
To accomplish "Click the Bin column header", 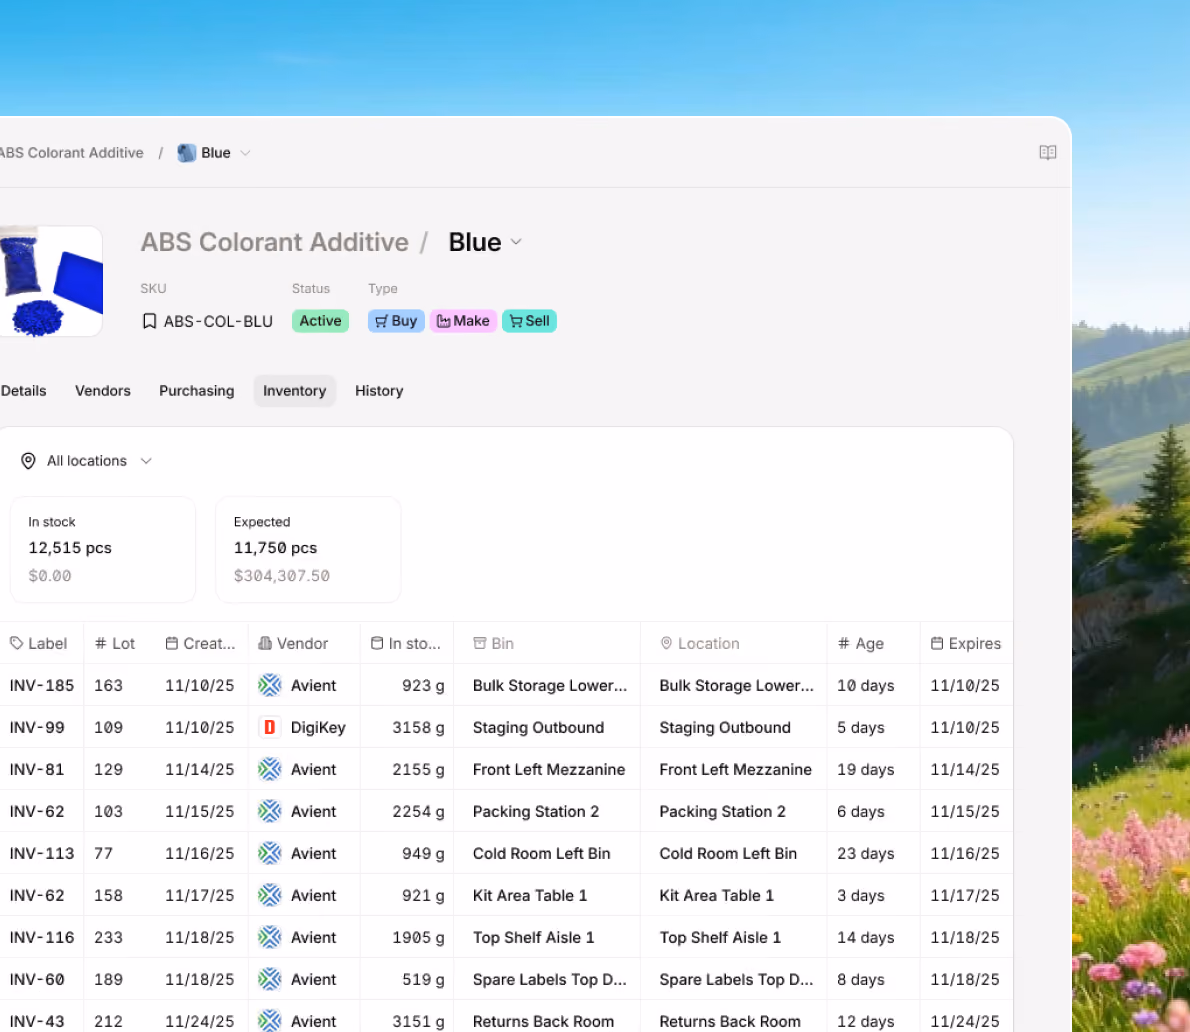I will click(x=493, y=643).
